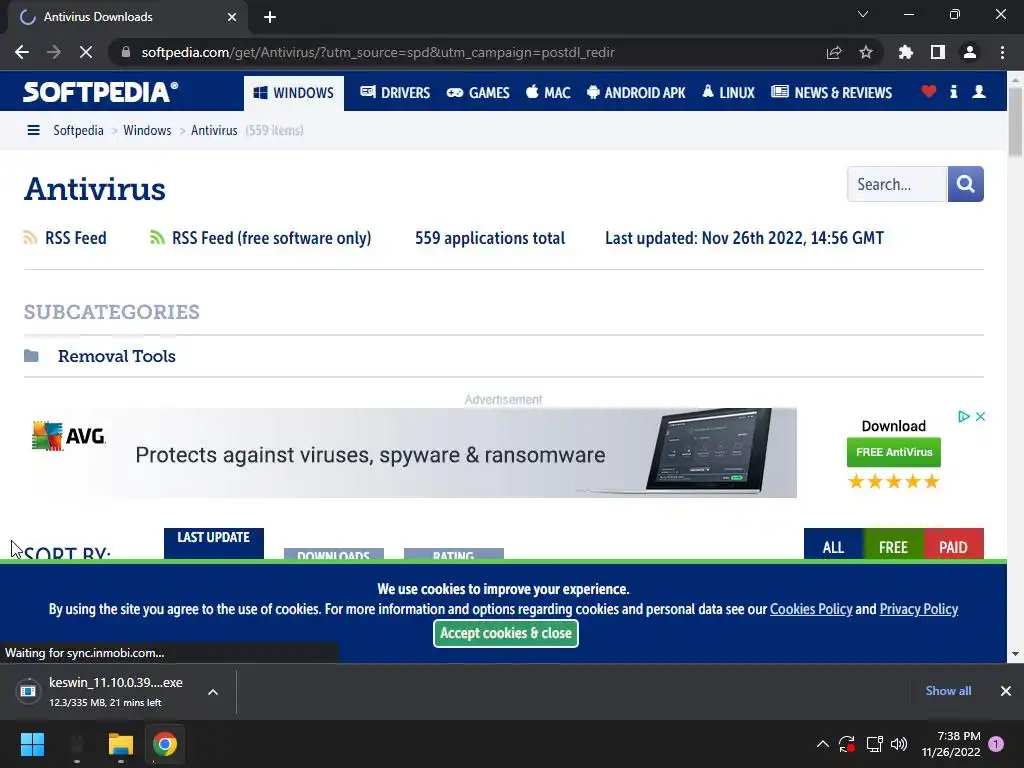The height and width of the screenshot is (768, 1024).
Task: Open the Android APK section
Action: click(x=636, y=93)
